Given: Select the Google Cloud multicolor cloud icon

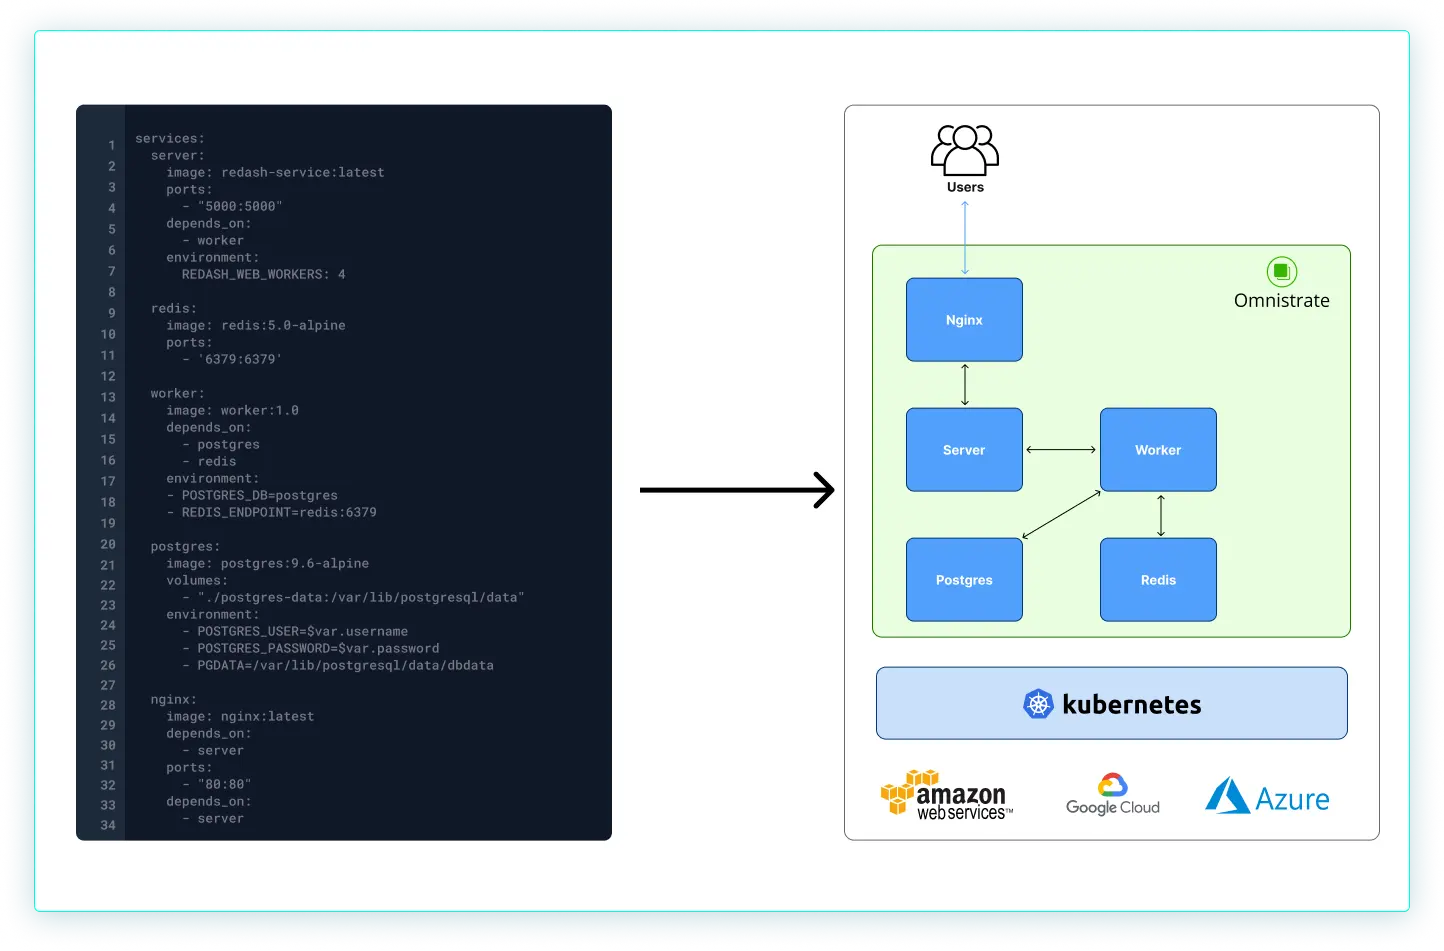Looking at the screenshot, I should (x=1113, y=785).
